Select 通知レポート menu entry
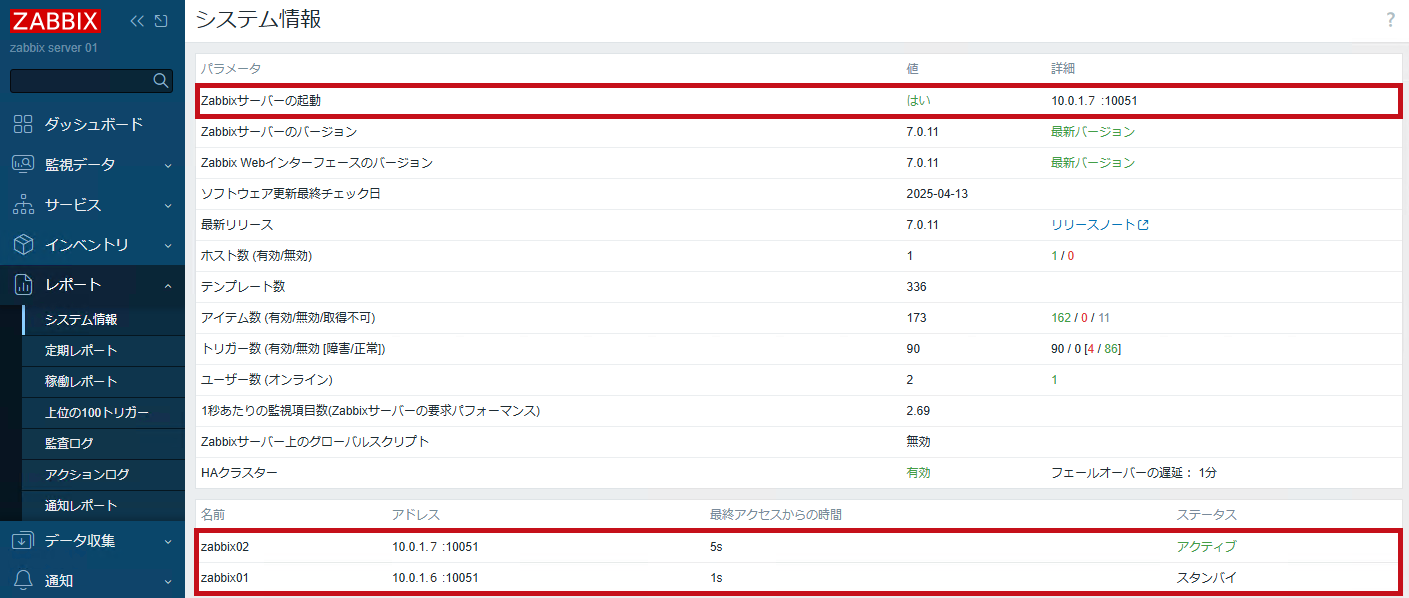The image size is (1409, 598). [81, 505]
